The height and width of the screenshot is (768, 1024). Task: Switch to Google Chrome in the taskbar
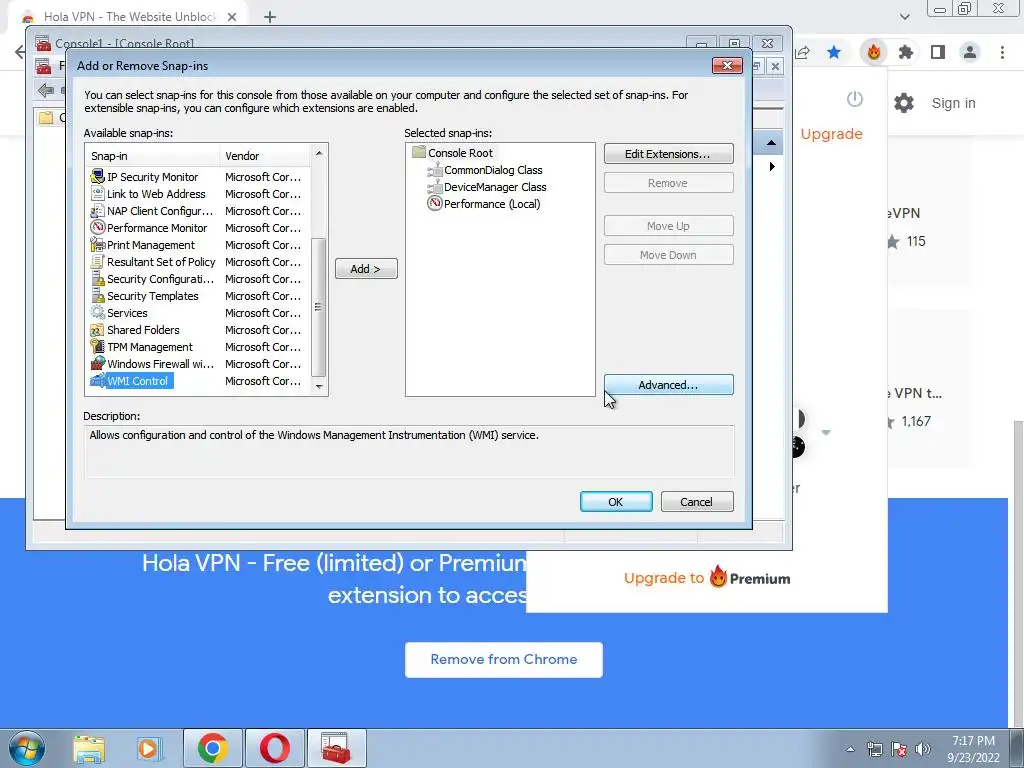click(x=212, y=748)
